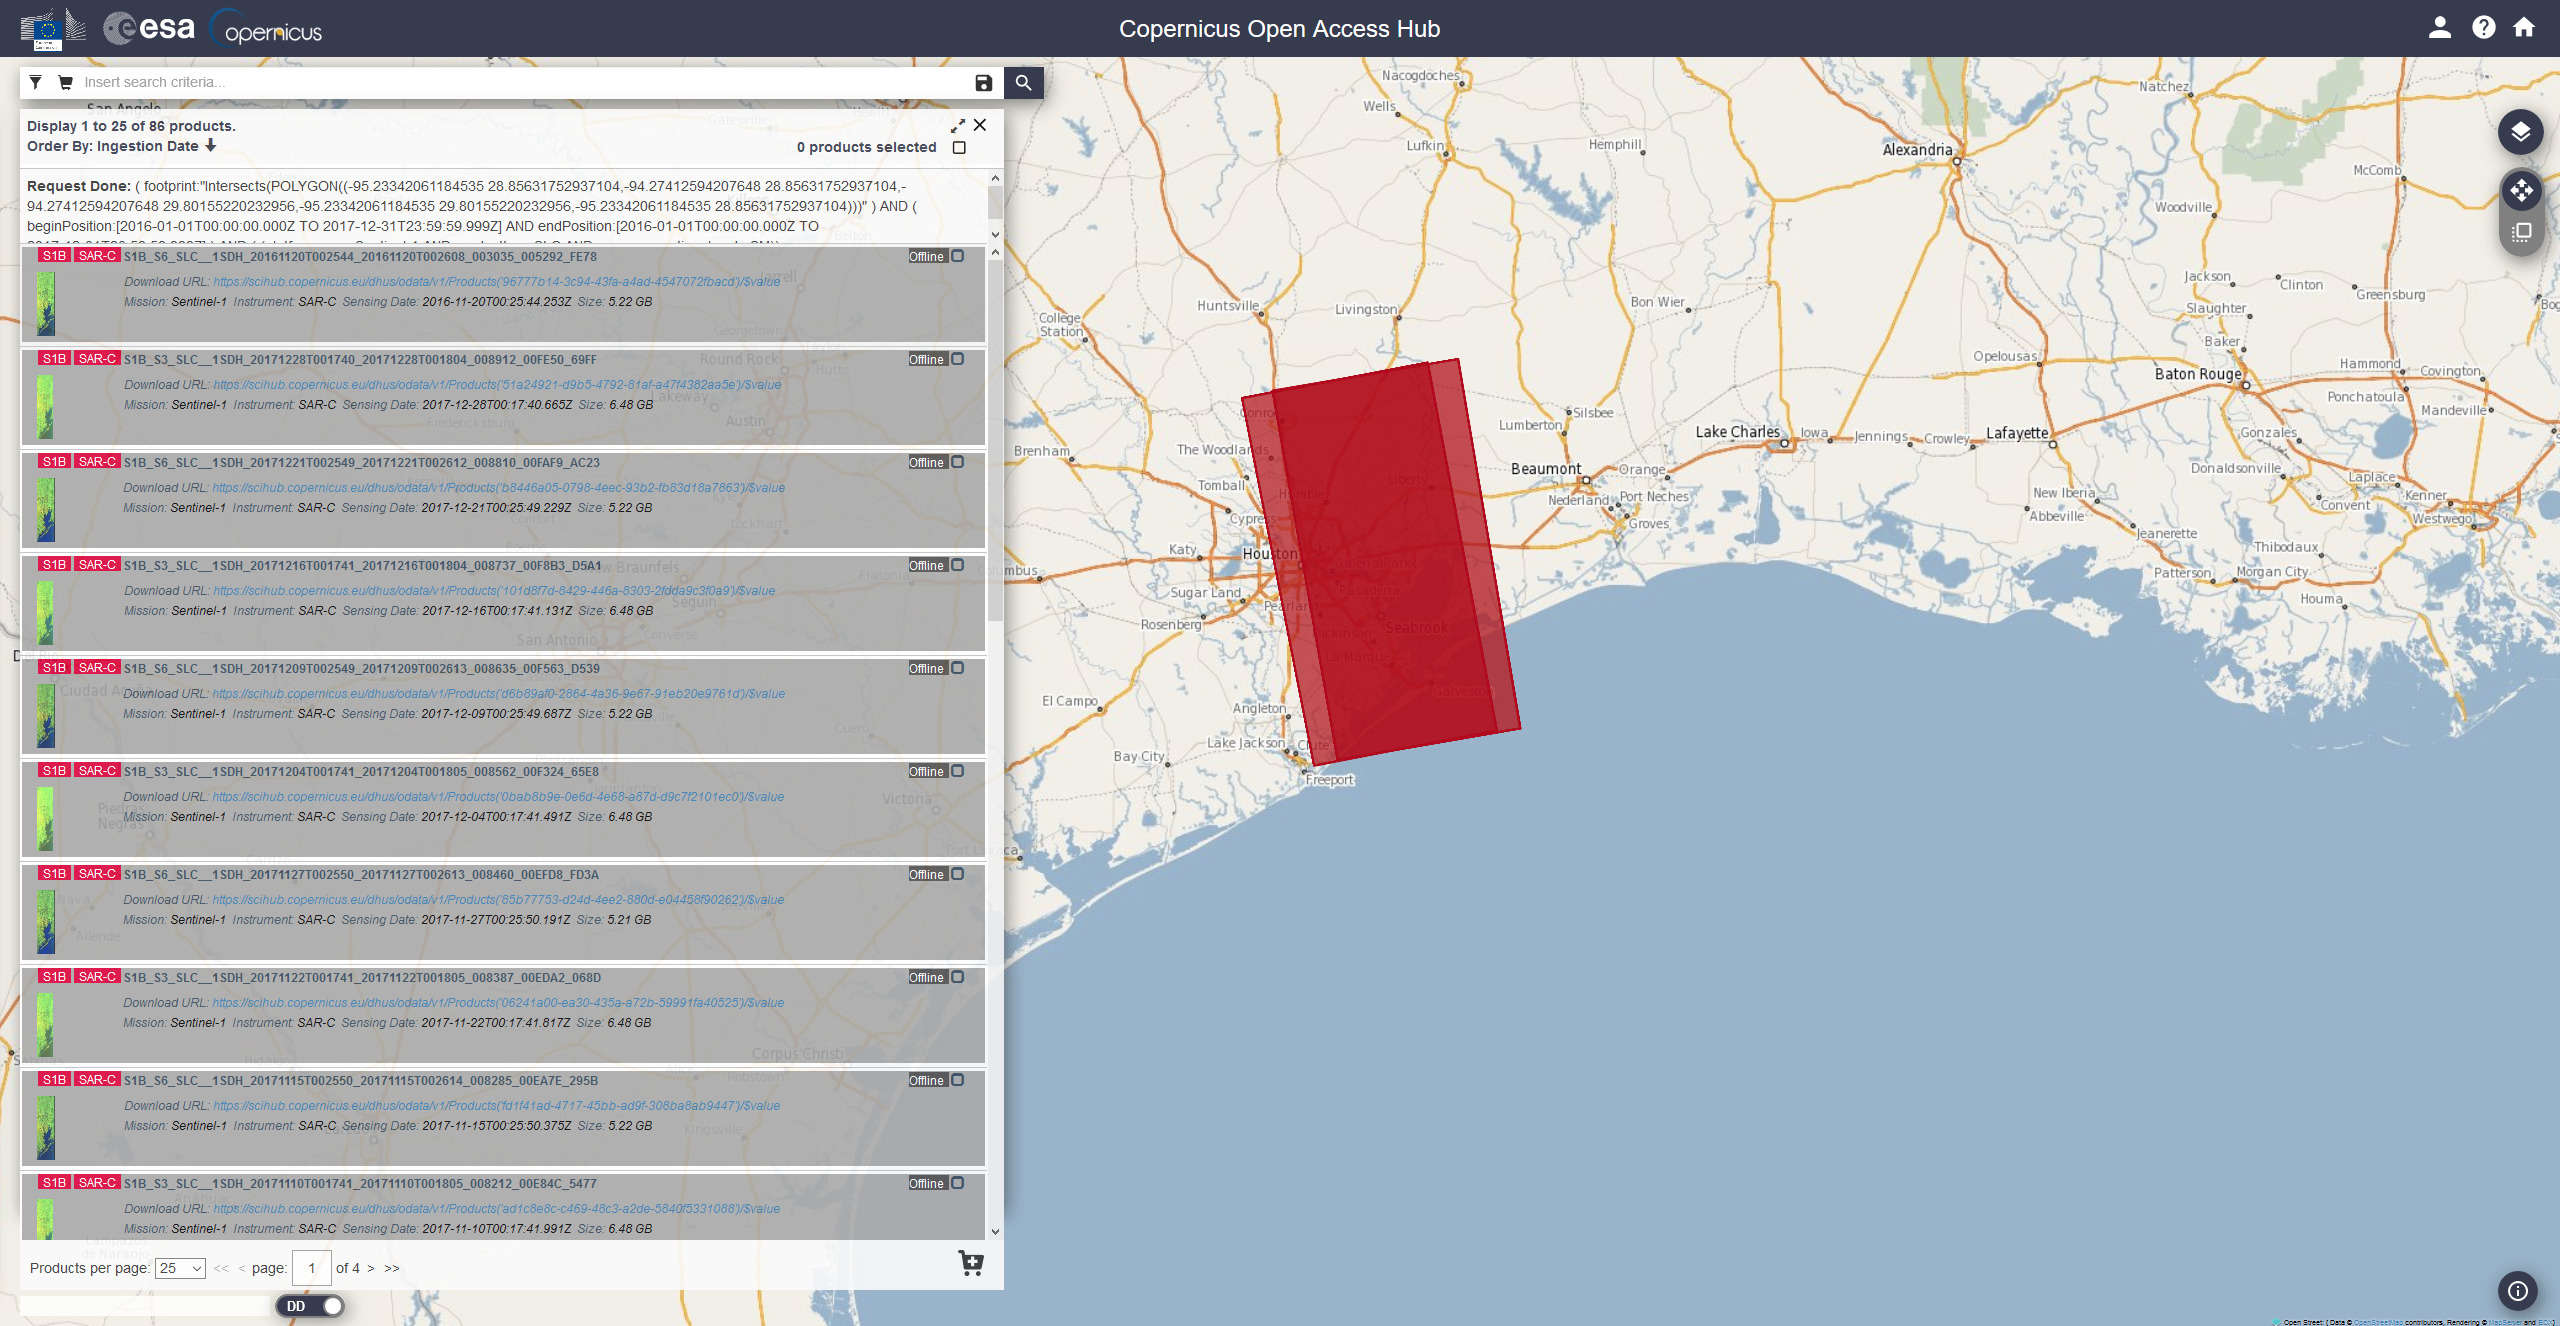Open download URL for product b8446a05
Image resolution: width=2560 pixels, height=1326 pixels.
pyautogui.click(x=499, y=488)
